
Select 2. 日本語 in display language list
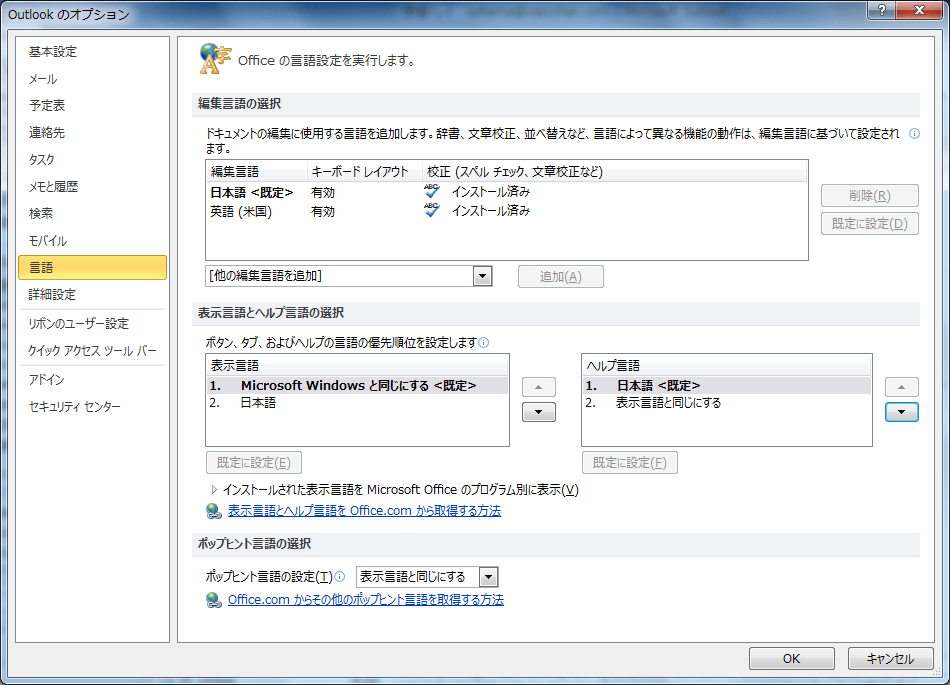pos(357,403)
